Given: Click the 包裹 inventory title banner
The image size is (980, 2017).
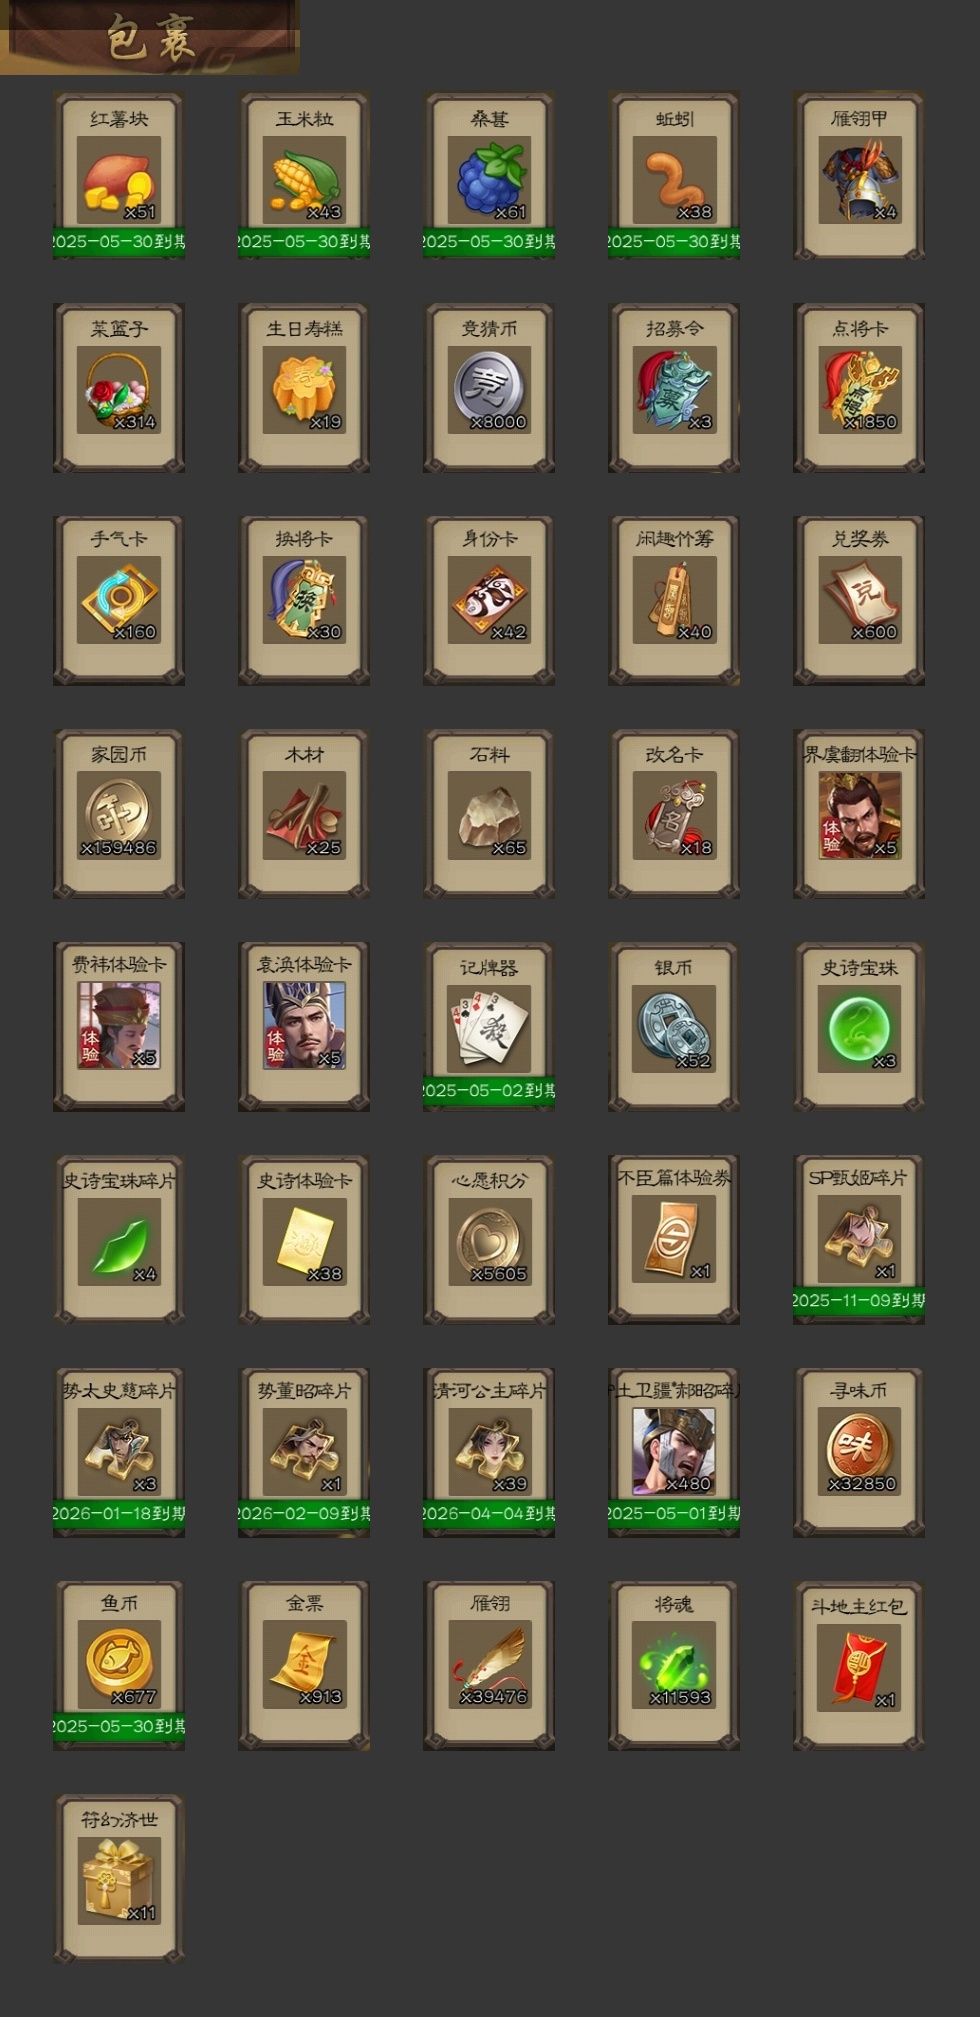Looking at the screenshot, I should (x=150, y=37).
